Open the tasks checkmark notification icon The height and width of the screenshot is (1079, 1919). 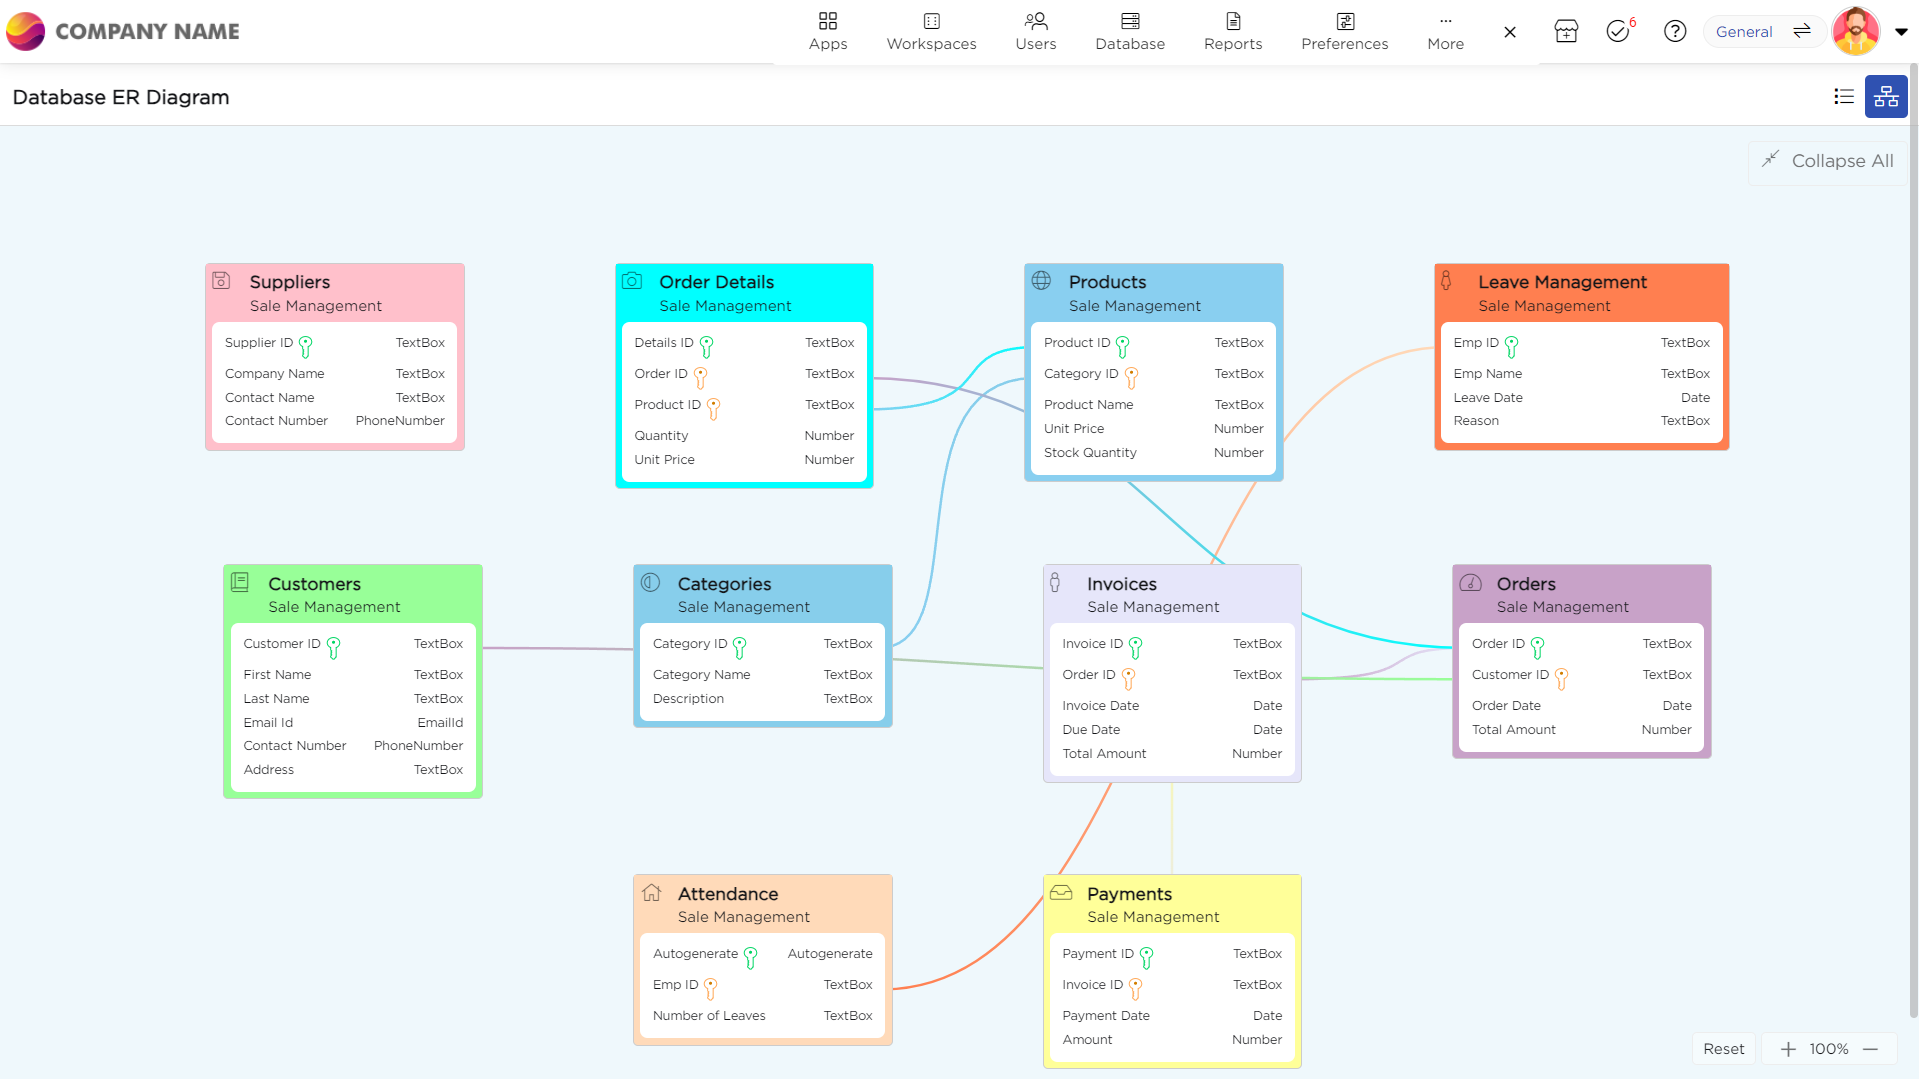1618,31
